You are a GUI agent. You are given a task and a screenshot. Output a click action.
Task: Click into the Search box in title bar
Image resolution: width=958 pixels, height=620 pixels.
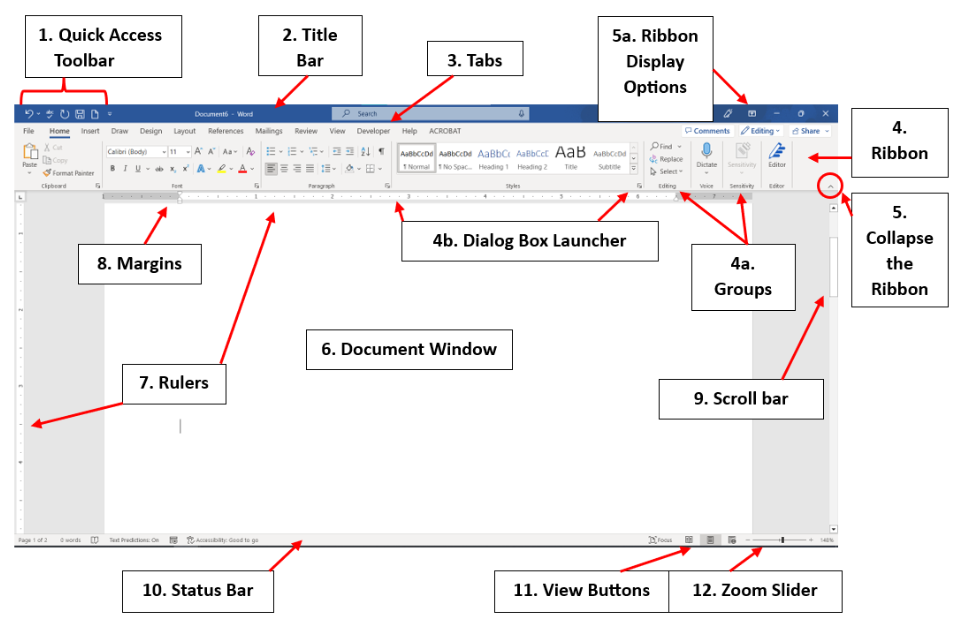click(431, 114)
